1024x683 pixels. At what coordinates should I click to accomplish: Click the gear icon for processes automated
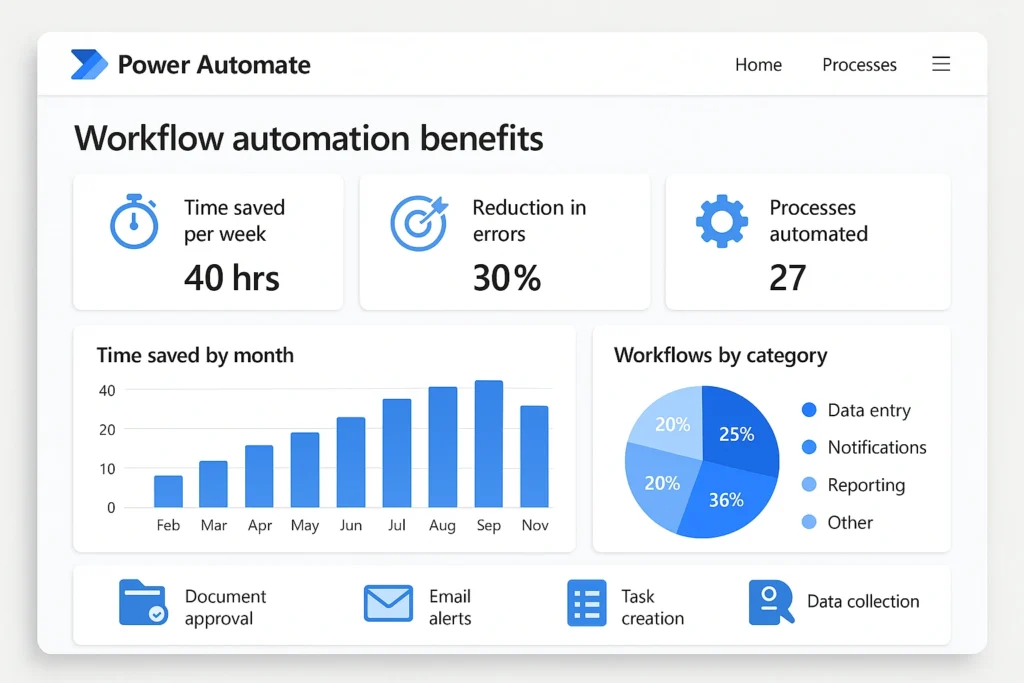coord(721,222)
